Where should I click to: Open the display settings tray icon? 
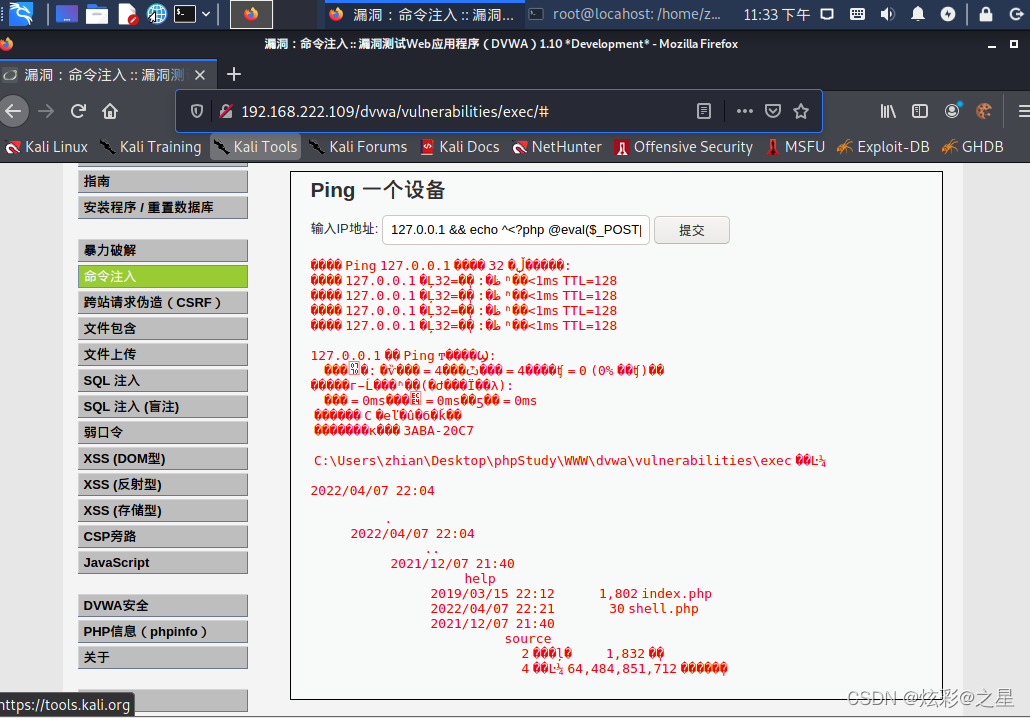click(827, 14)
